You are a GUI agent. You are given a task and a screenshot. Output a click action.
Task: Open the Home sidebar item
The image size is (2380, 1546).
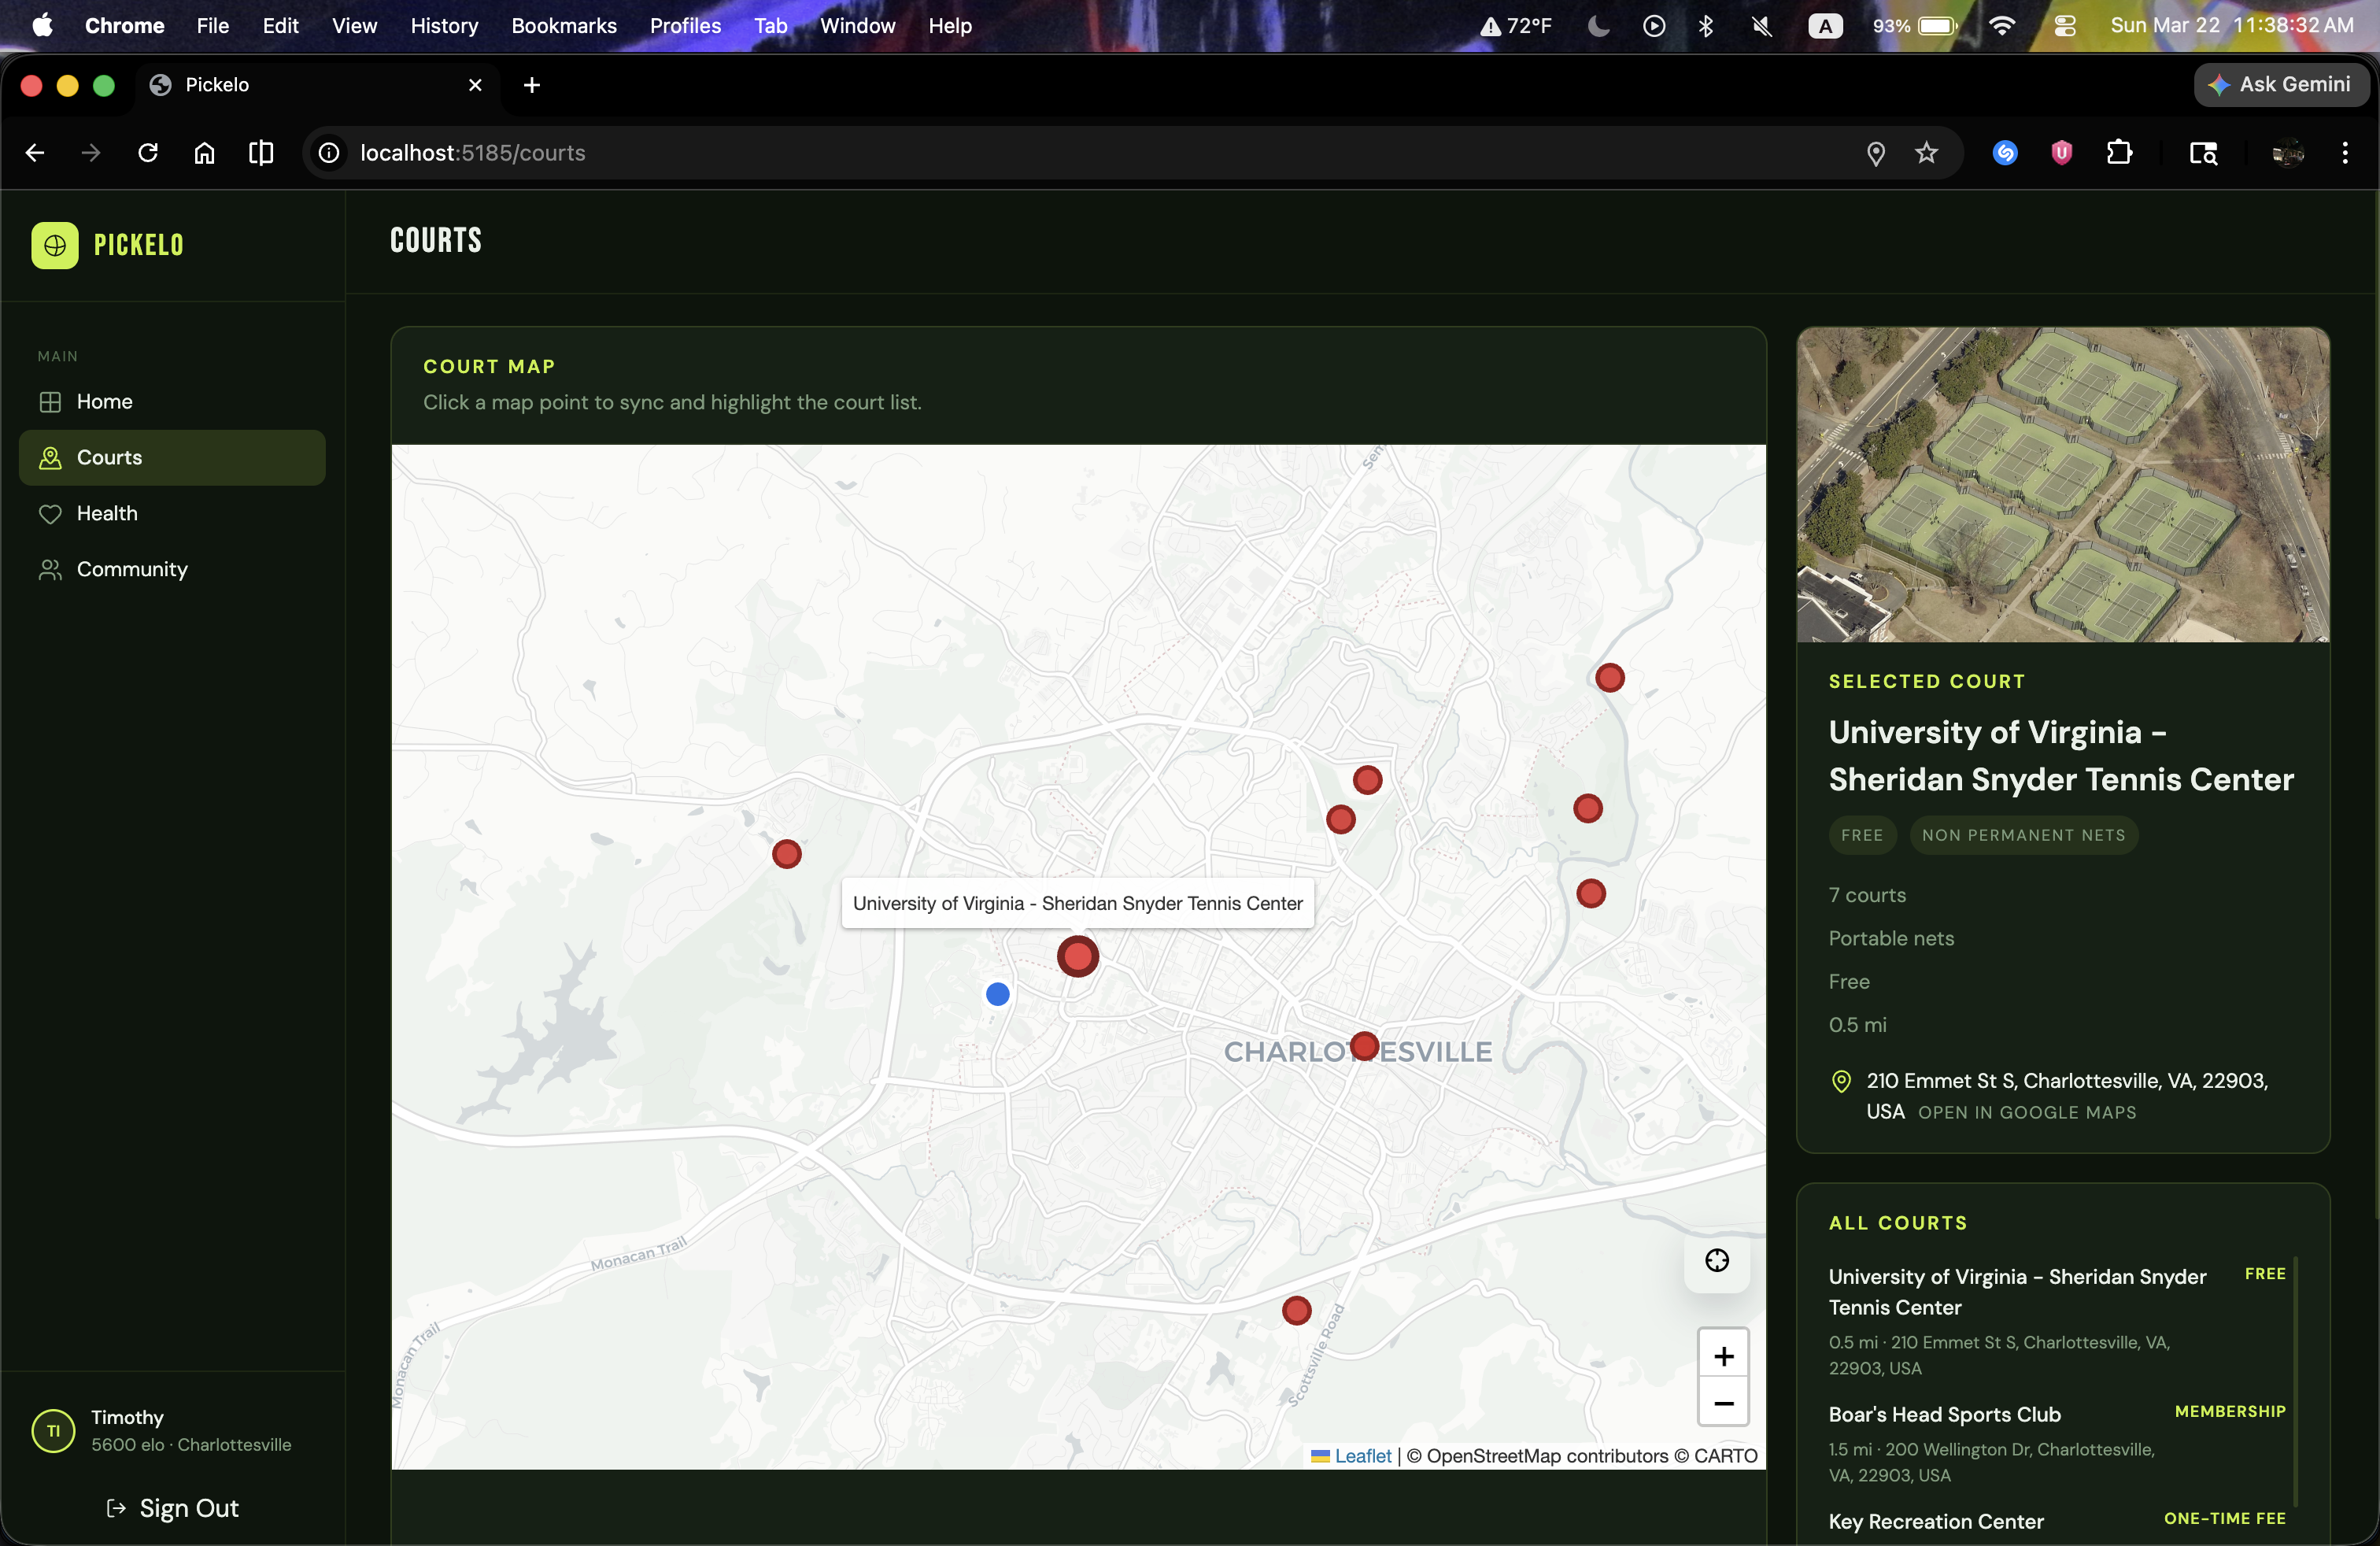click(x=104, y=401)
